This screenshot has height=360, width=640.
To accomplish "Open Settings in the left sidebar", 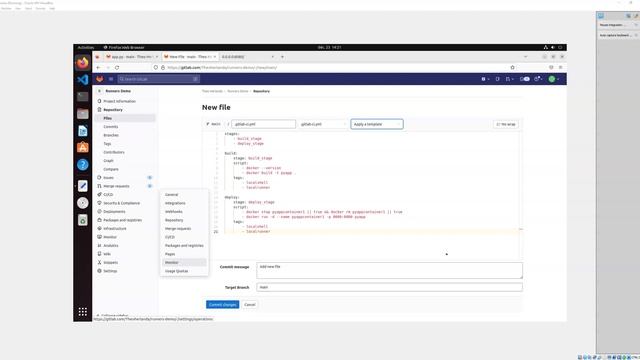I will pos(110,271).
